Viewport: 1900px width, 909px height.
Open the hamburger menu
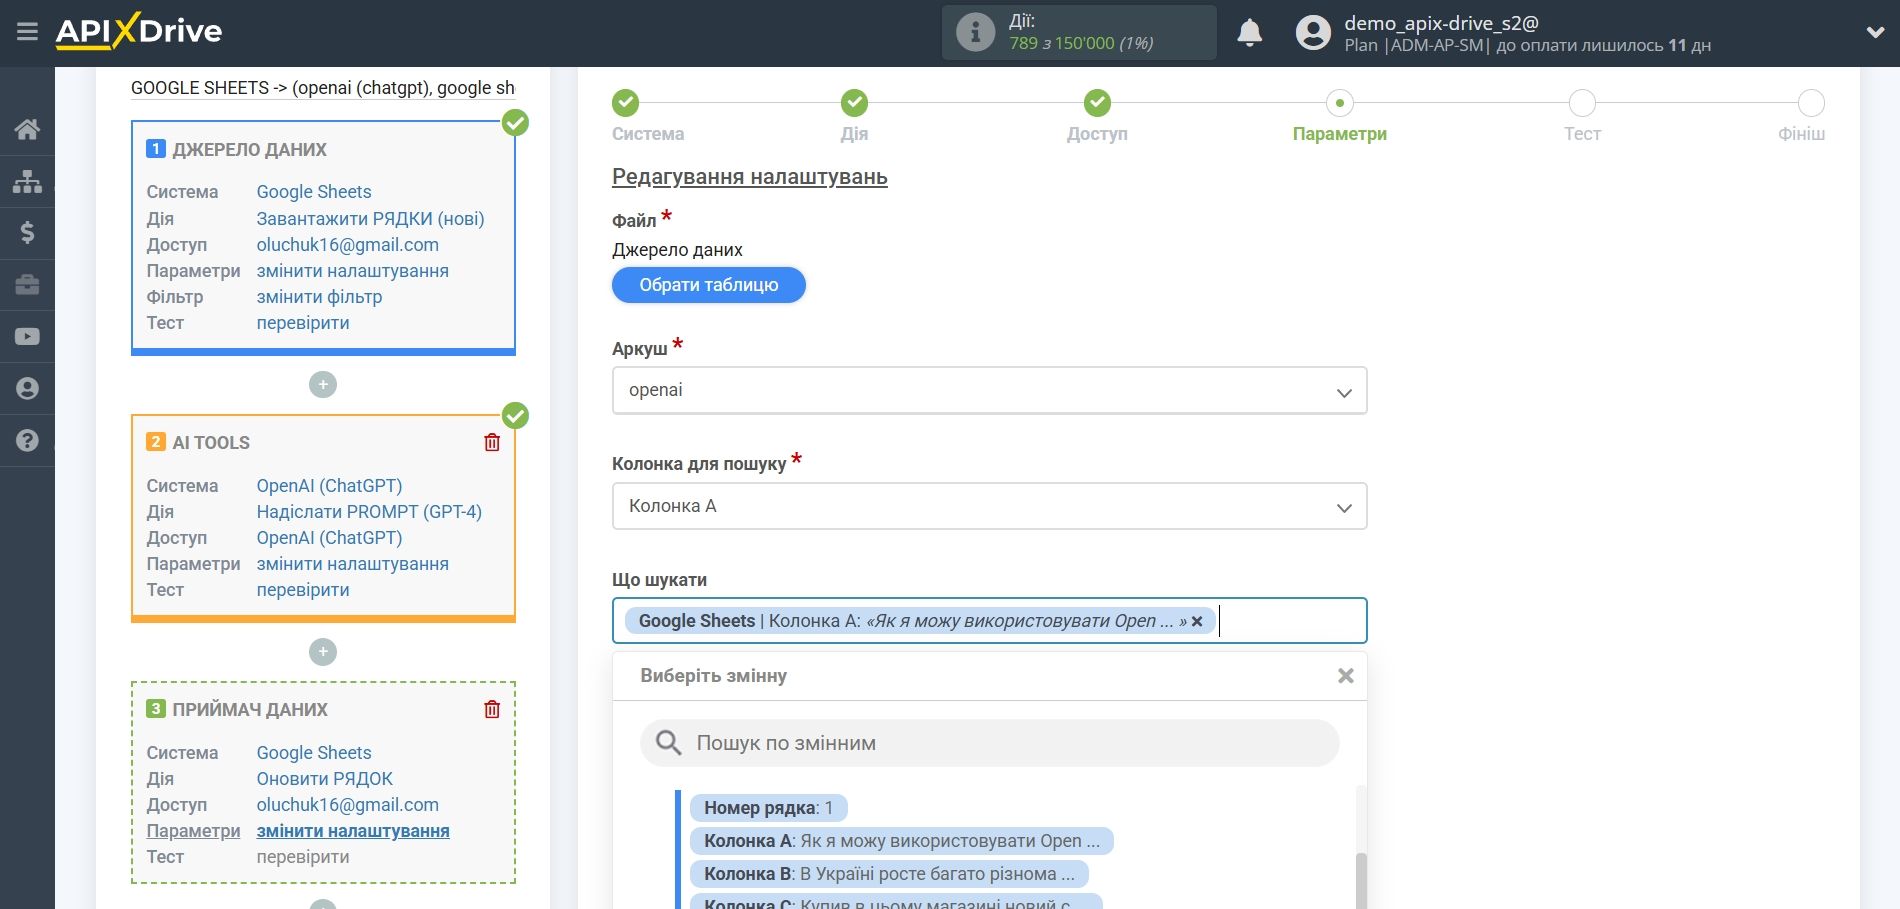click(x=27, y=32)
